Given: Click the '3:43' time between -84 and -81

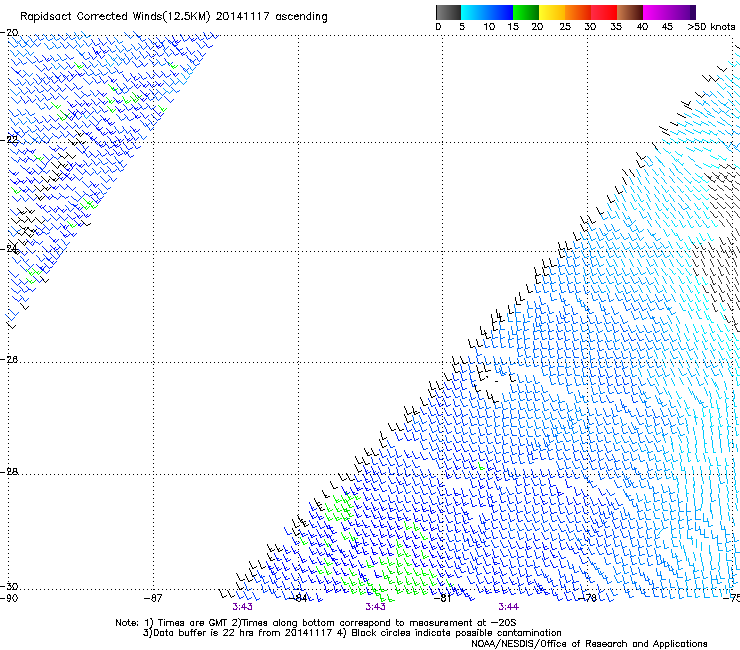Looking at the screenshot, I should tap(375, 607).
